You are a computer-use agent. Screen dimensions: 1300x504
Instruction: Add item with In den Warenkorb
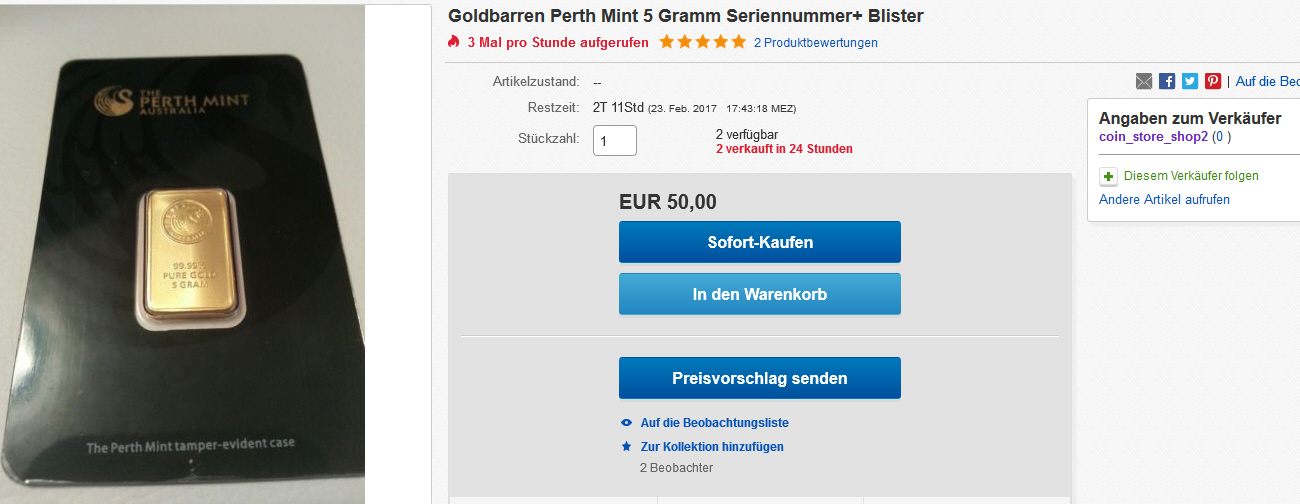tap(759, 294)
